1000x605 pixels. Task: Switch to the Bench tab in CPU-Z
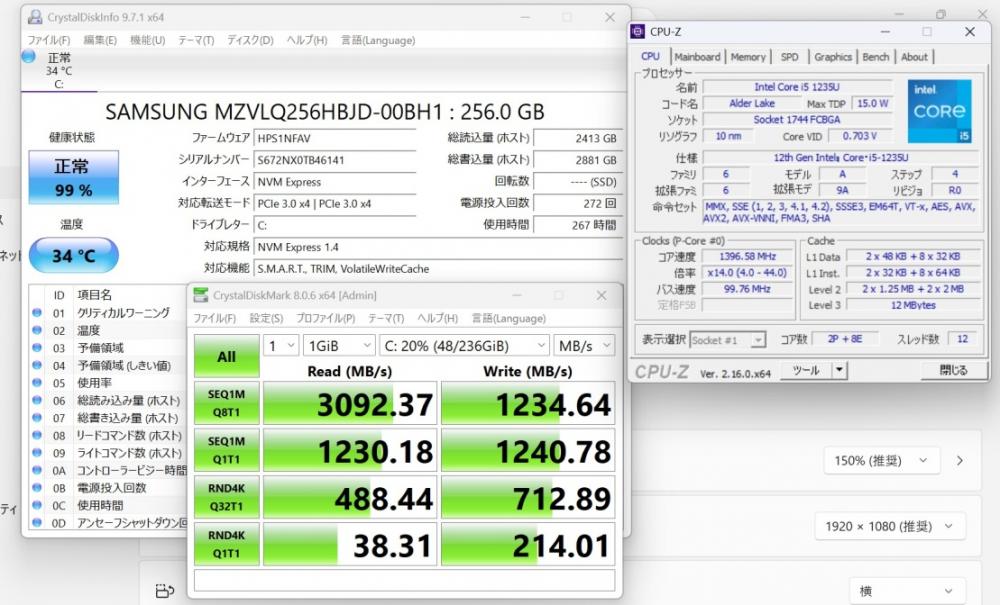click(x=875, y=57)
